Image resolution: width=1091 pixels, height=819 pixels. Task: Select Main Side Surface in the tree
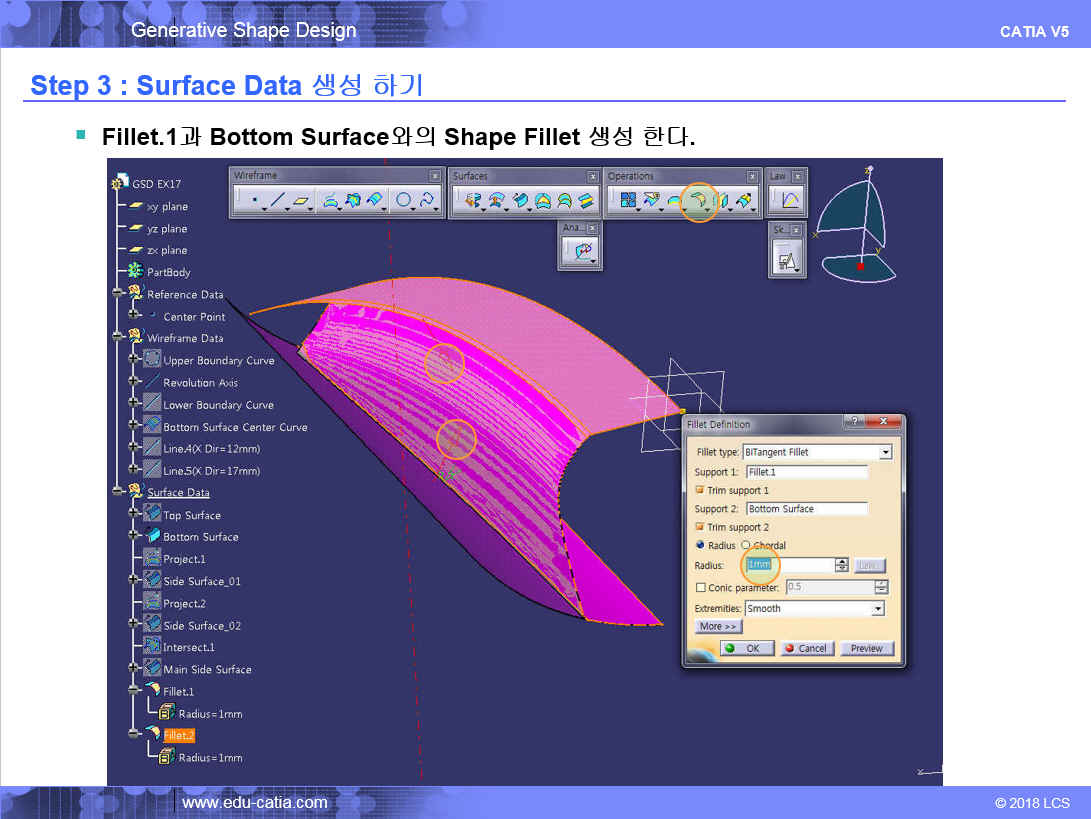207,669
